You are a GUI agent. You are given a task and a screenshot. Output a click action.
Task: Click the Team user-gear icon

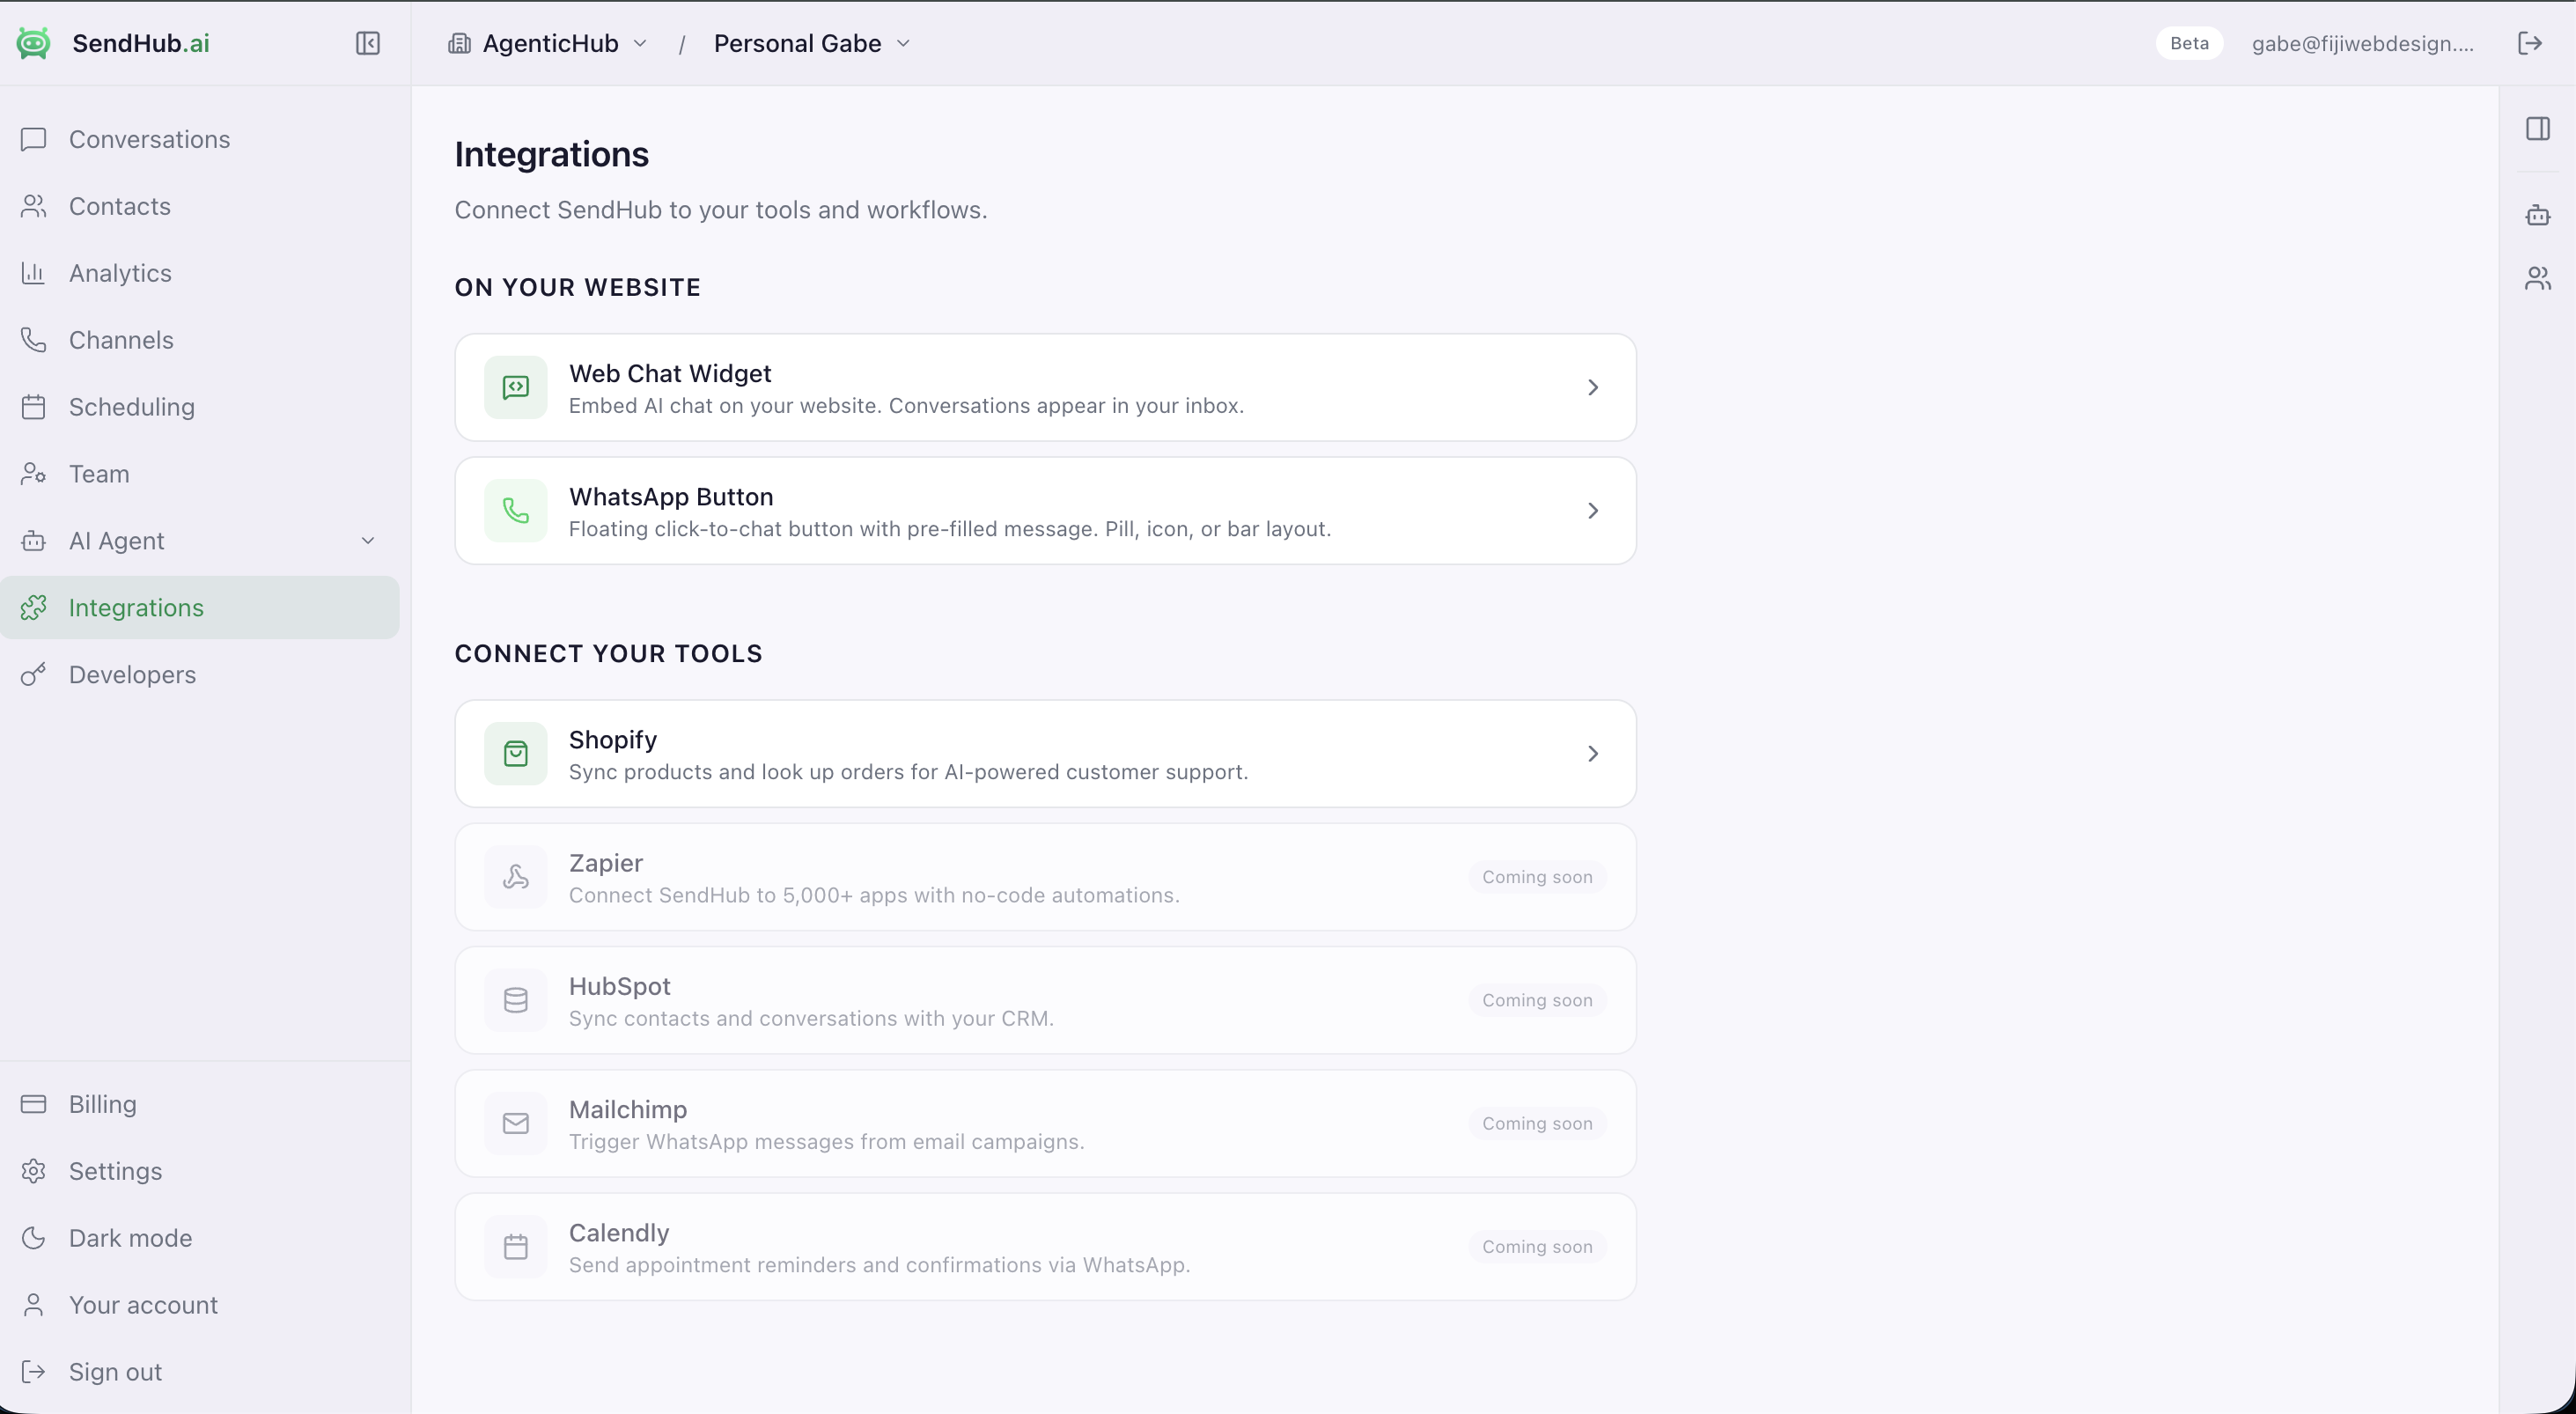tap(33, 474)
